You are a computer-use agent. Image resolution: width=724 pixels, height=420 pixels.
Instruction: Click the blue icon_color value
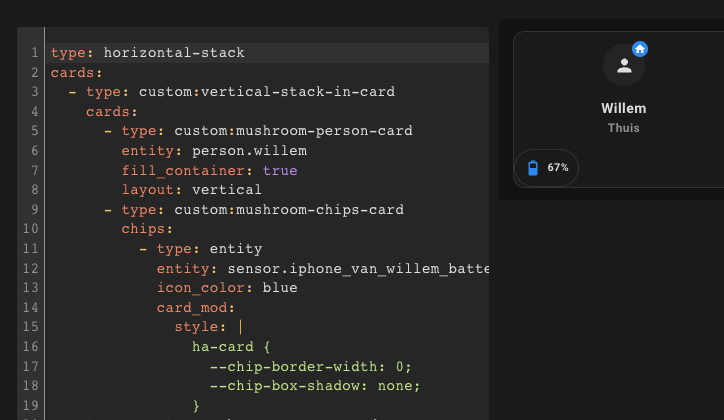(280, 287)
